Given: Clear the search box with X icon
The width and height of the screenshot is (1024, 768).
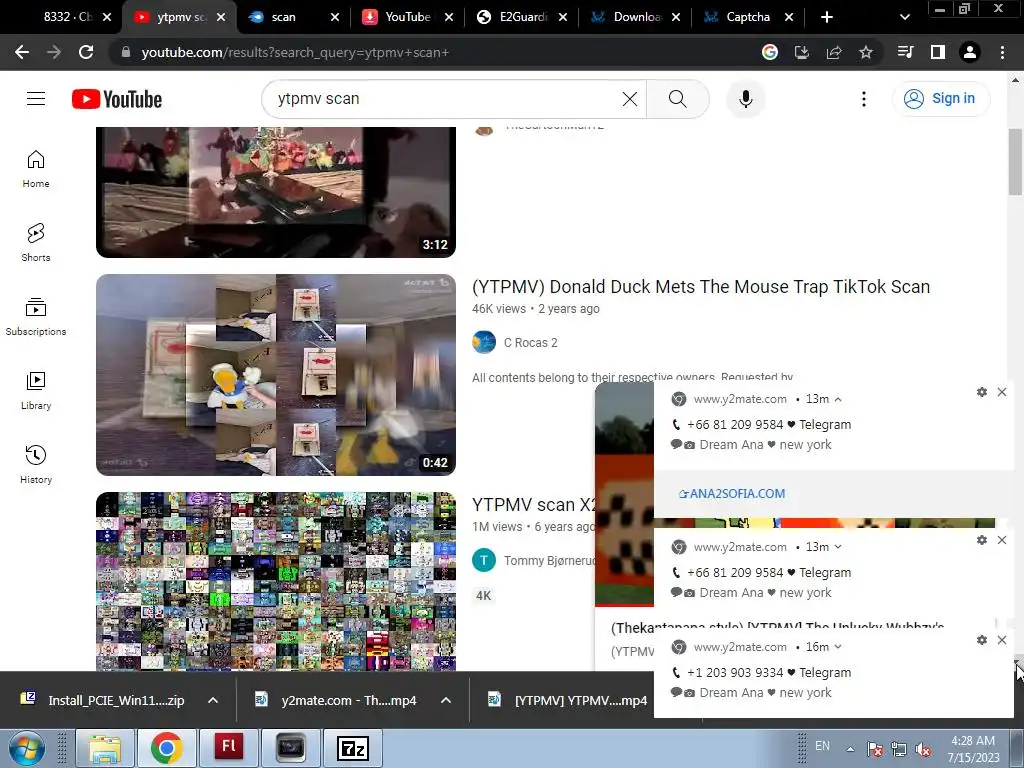Looking at the screenshot, I should pos(630,99).
